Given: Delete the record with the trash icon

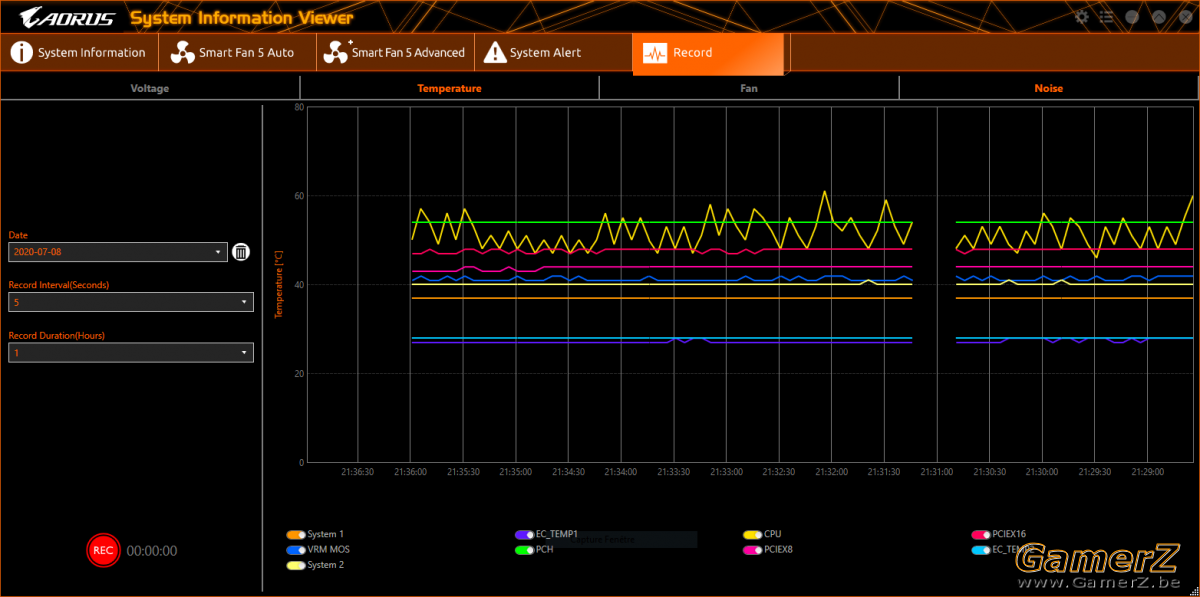Looking at the screenshot, I should tap(241, 252).
